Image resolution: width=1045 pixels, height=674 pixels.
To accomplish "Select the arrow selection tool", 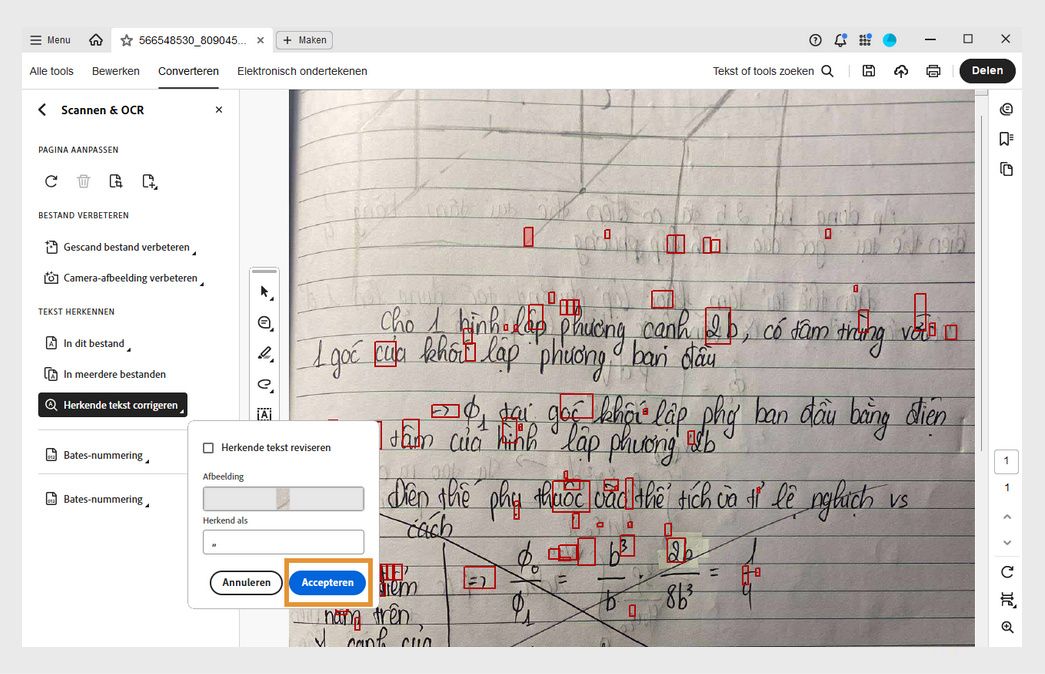I will tap(264, 292).
